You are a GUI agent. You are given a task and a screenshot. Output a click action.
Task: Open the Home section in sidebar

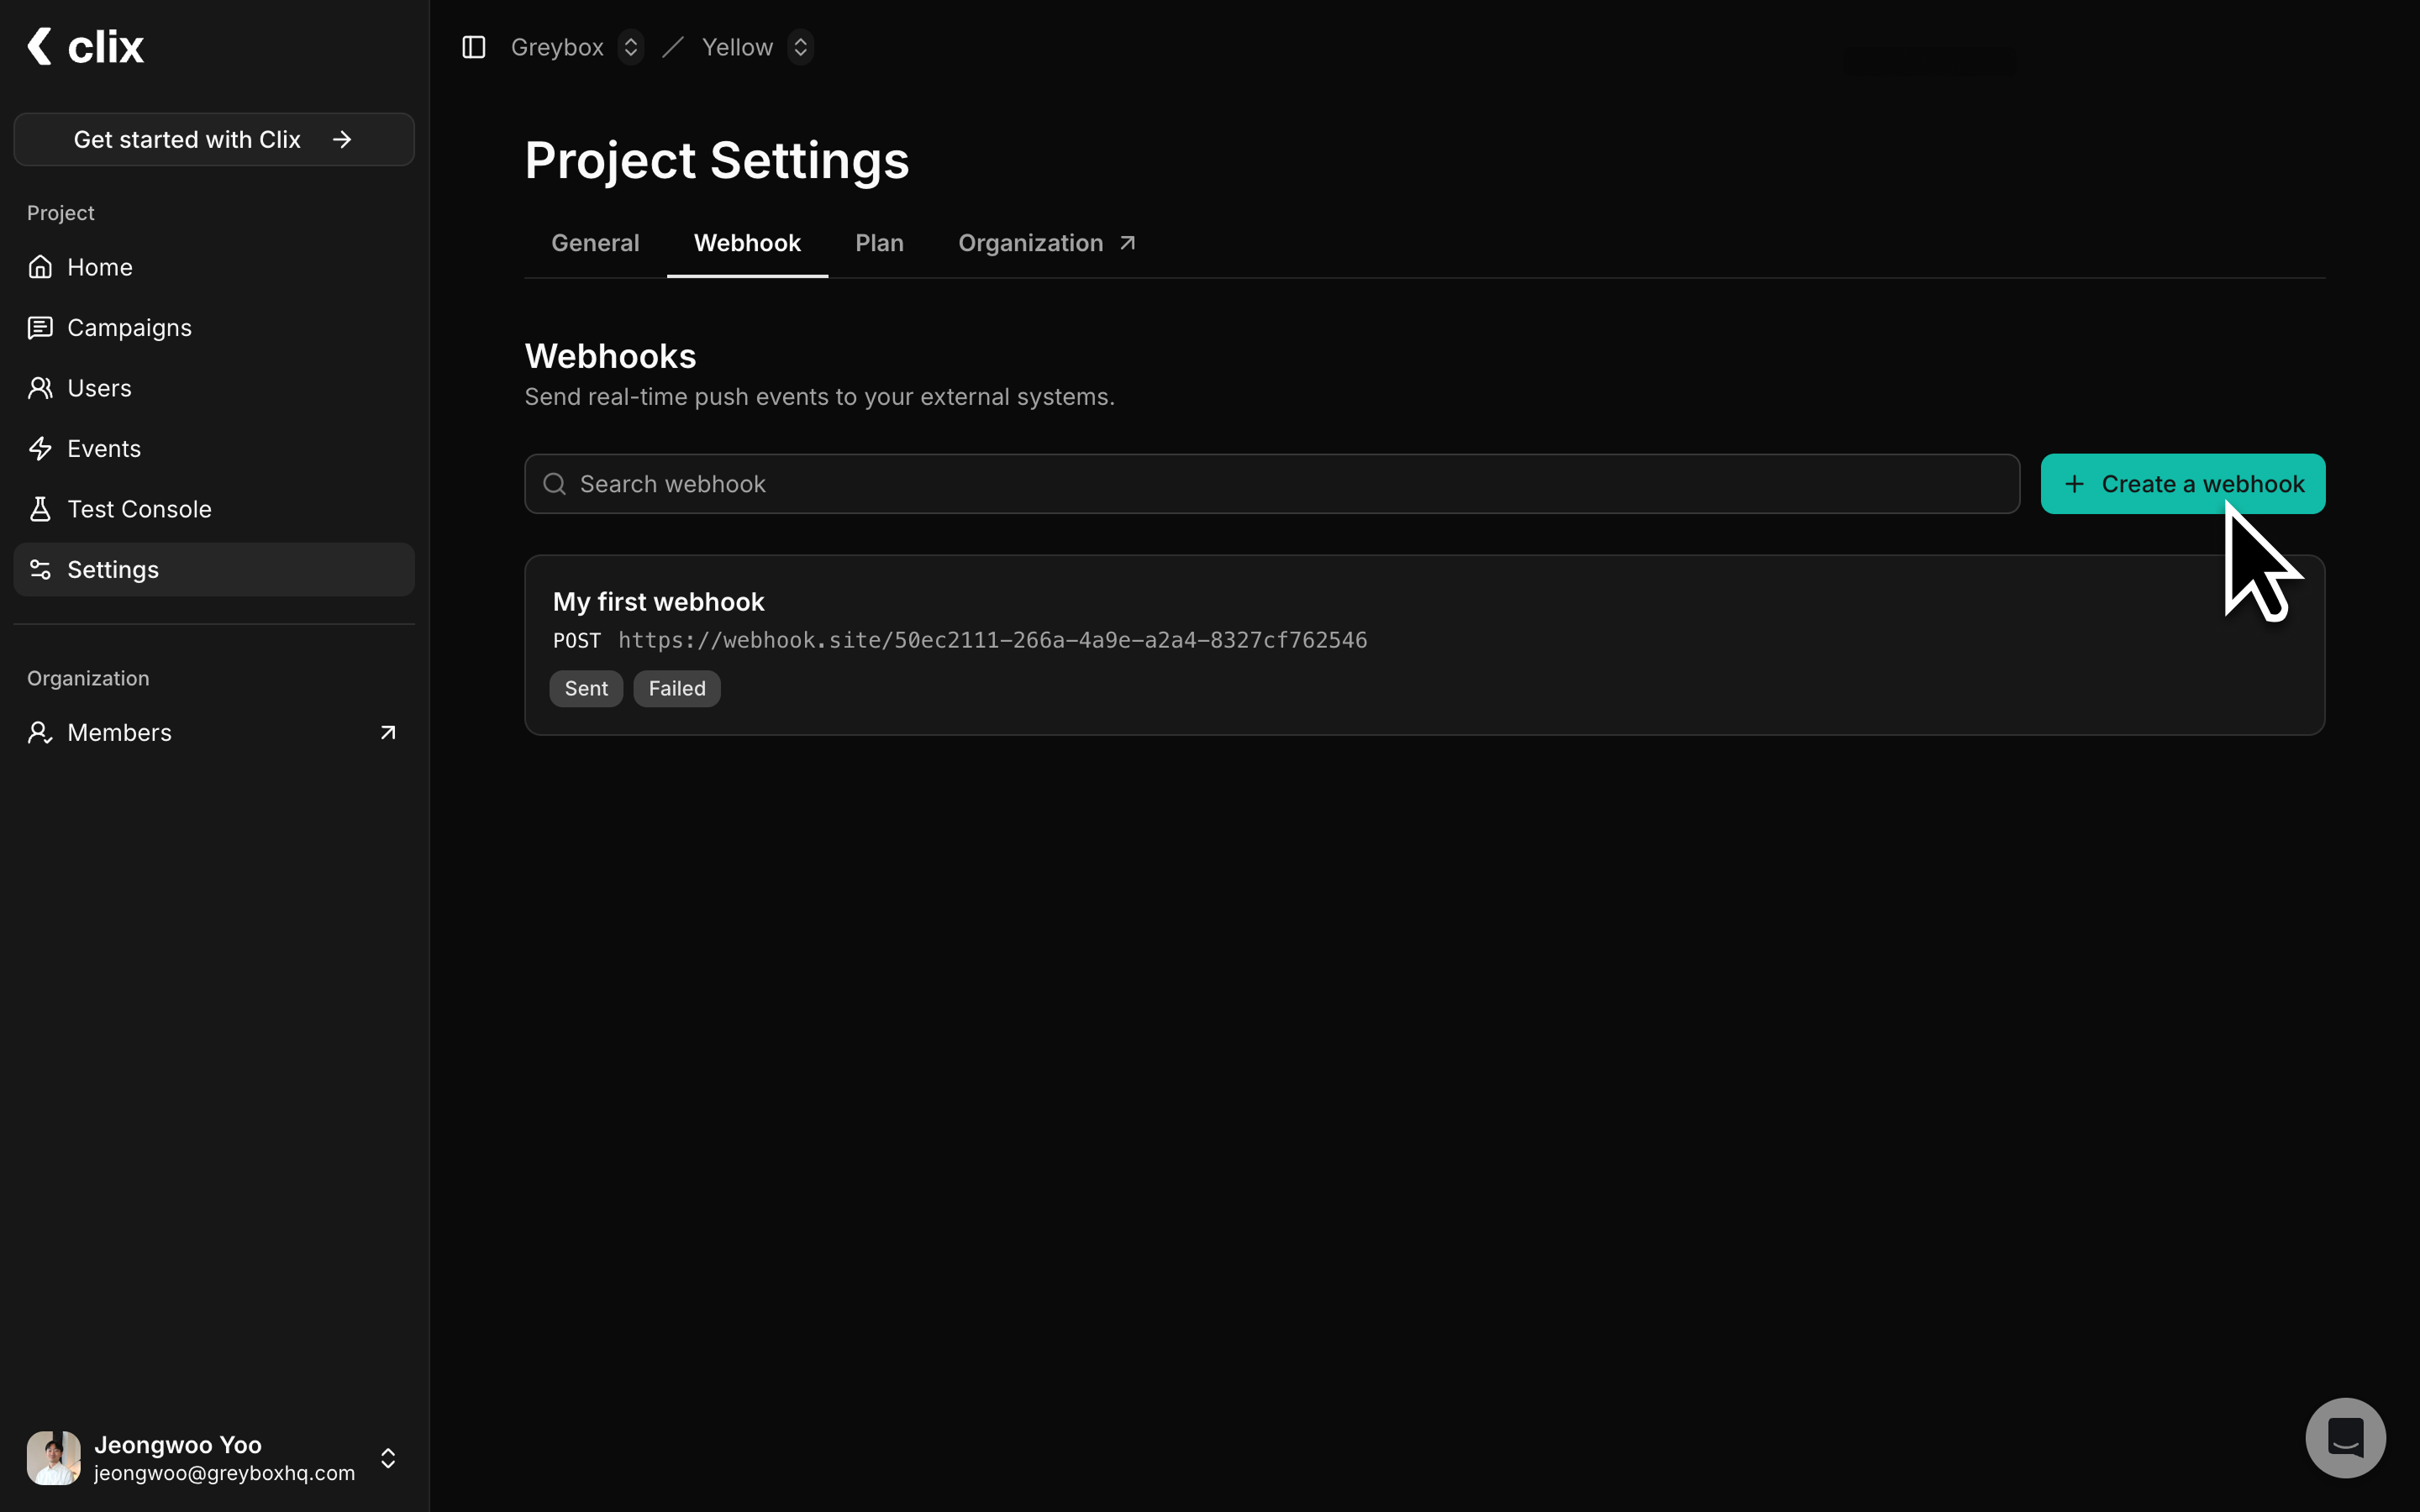99,266
